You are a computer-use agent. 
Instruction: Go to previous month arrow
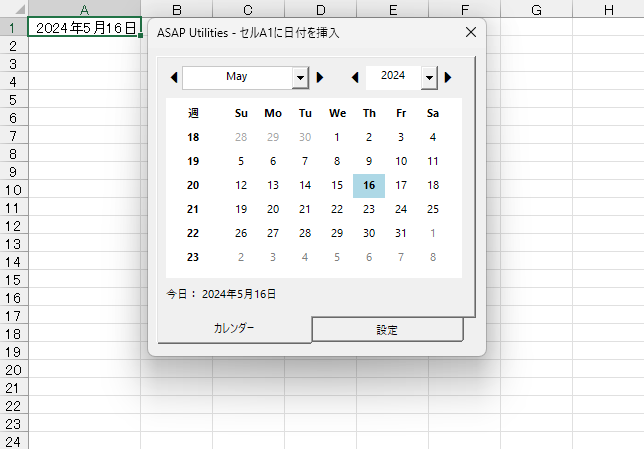pos(174,77)
